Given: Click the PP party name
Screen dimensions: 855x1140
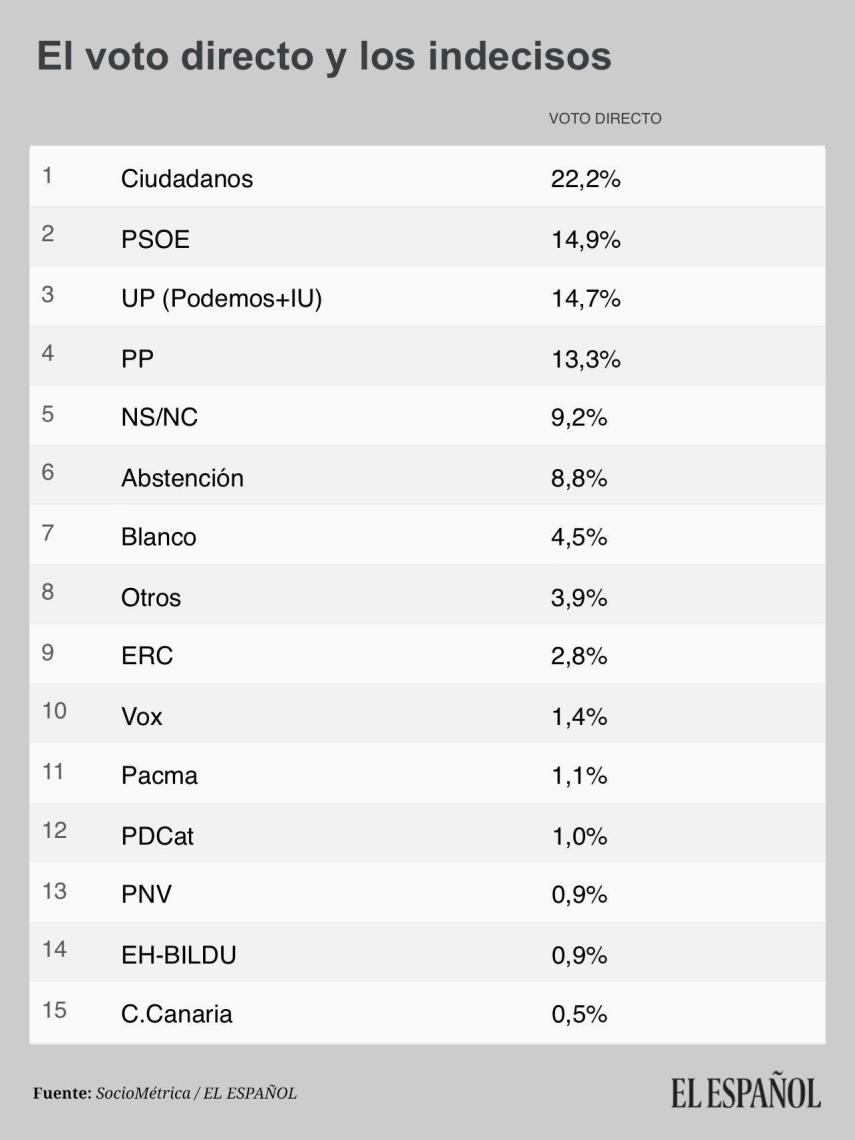Looking at the screenshot, I should click(138, 359).
